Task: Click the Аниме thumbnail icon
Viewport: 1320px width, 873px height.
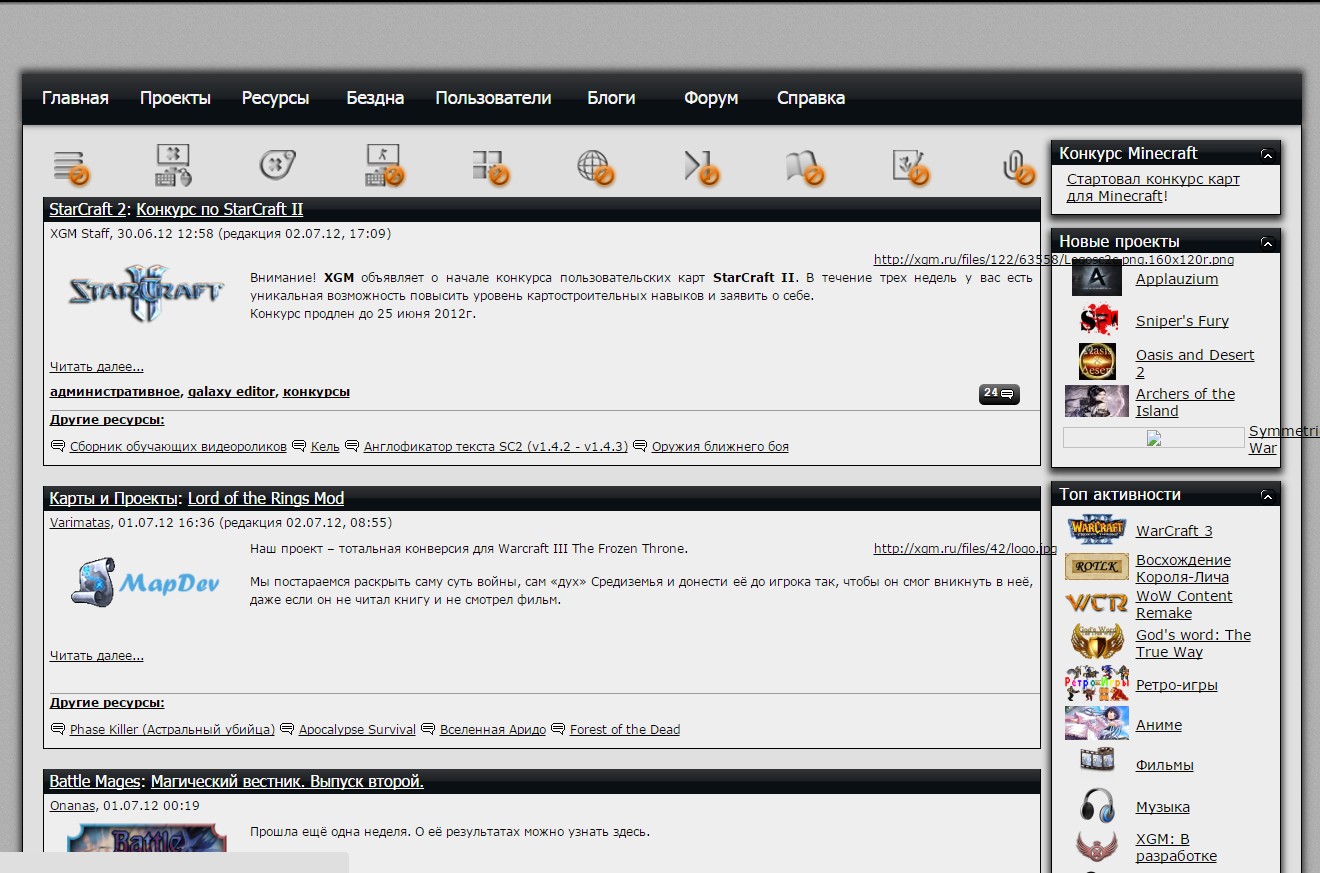Action: click(1097, 724)
